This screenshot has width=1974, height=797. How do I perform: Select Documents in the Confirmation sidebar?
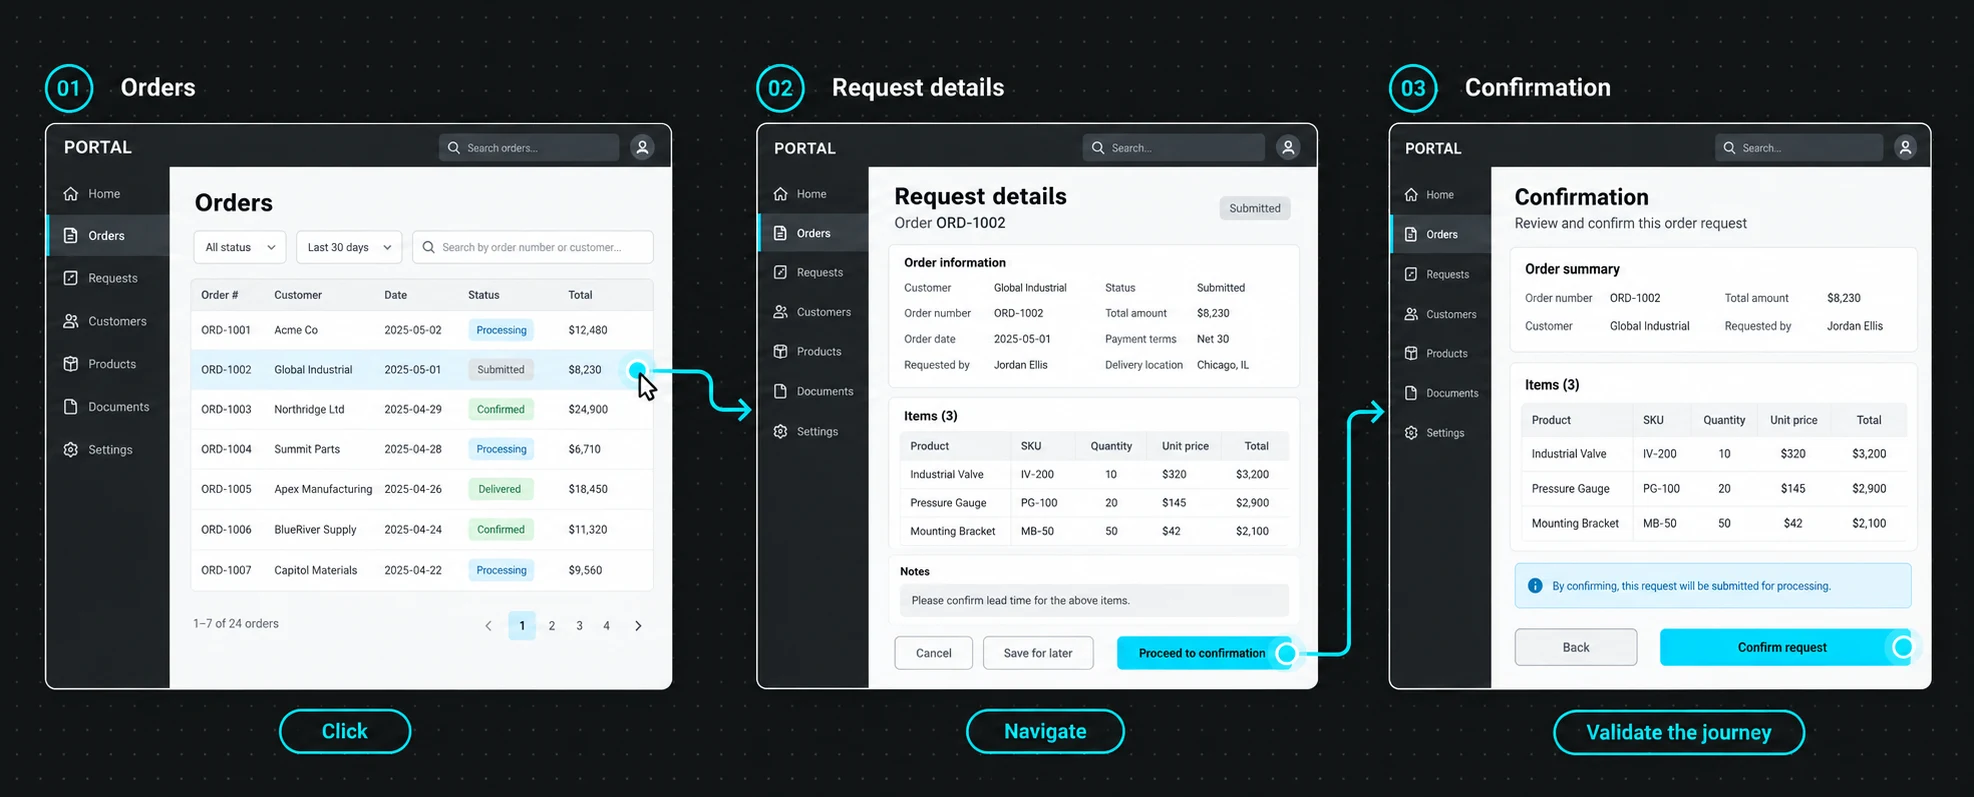[x=1441, y=393]
